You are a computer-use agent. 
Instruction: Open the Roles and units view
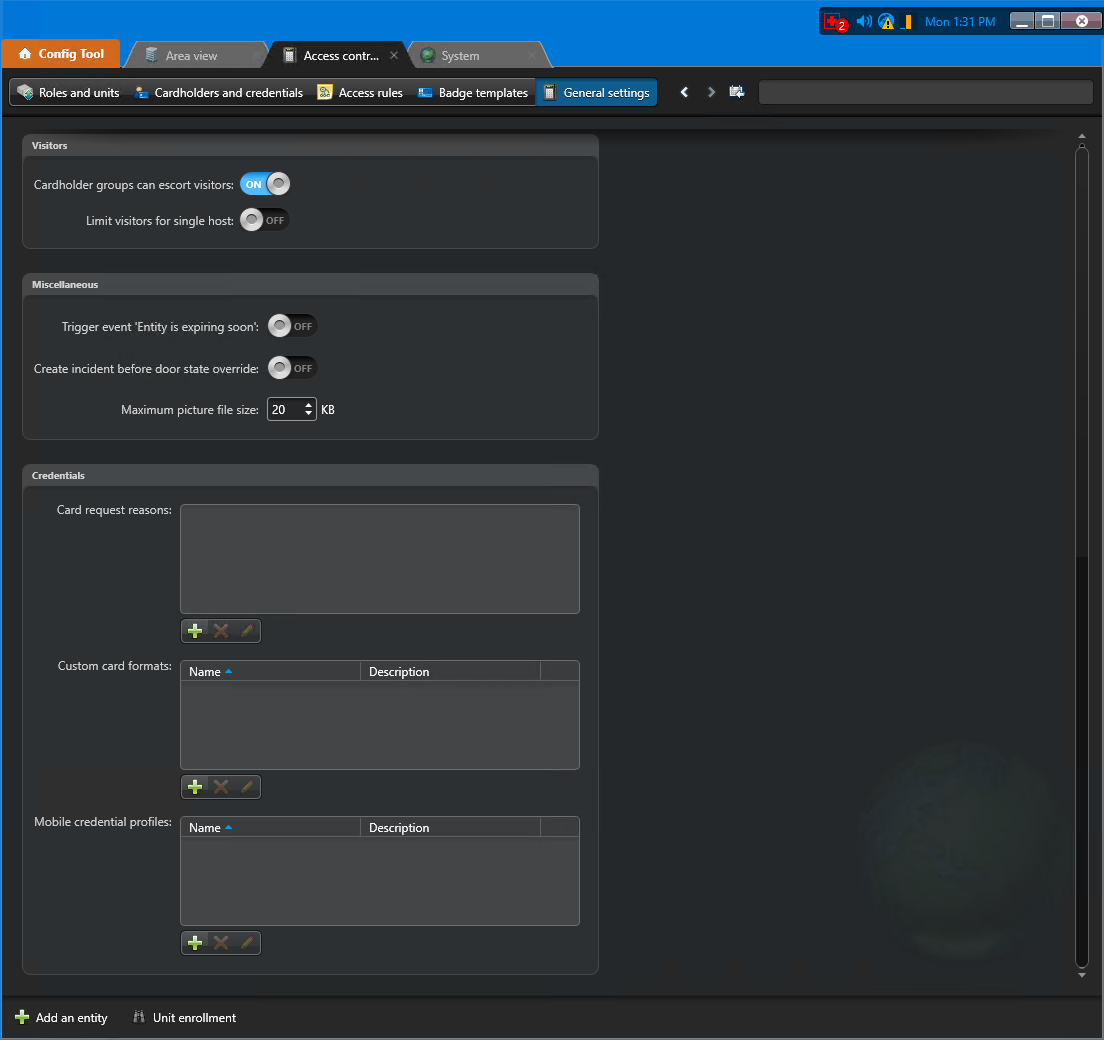[68, 92]
